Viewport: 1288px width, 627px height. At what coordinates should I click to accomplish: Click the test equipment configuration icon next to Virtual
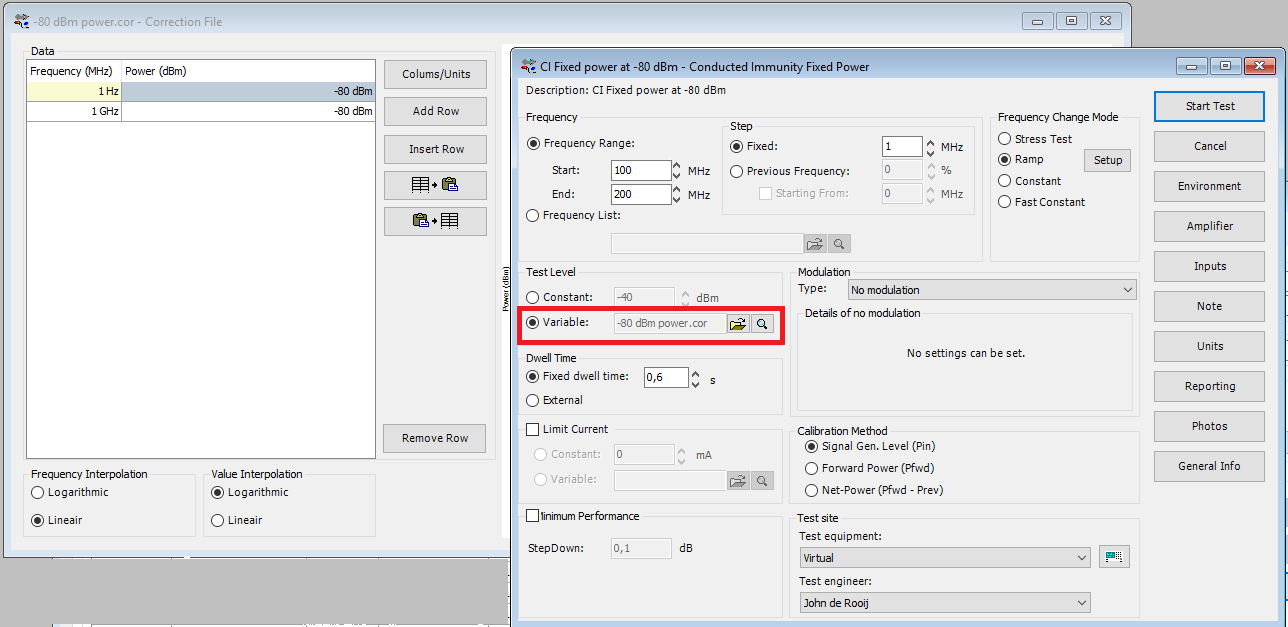(1114, 557)
